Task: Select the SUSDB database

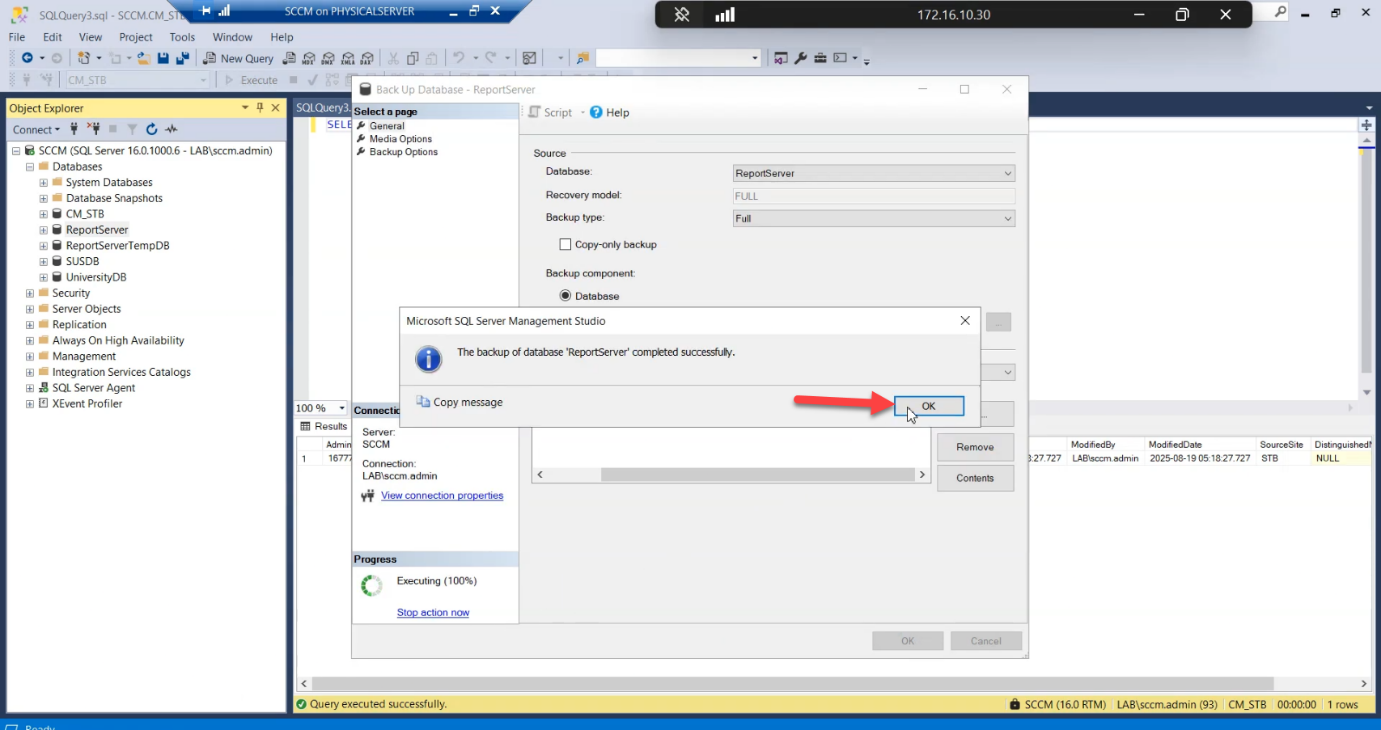Action: coord(82,261)
